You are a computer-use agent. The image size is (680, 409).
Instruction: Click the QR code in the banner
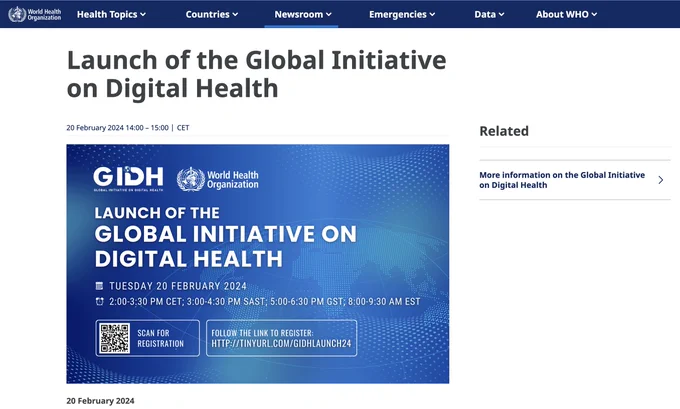[x=114, y=338]
